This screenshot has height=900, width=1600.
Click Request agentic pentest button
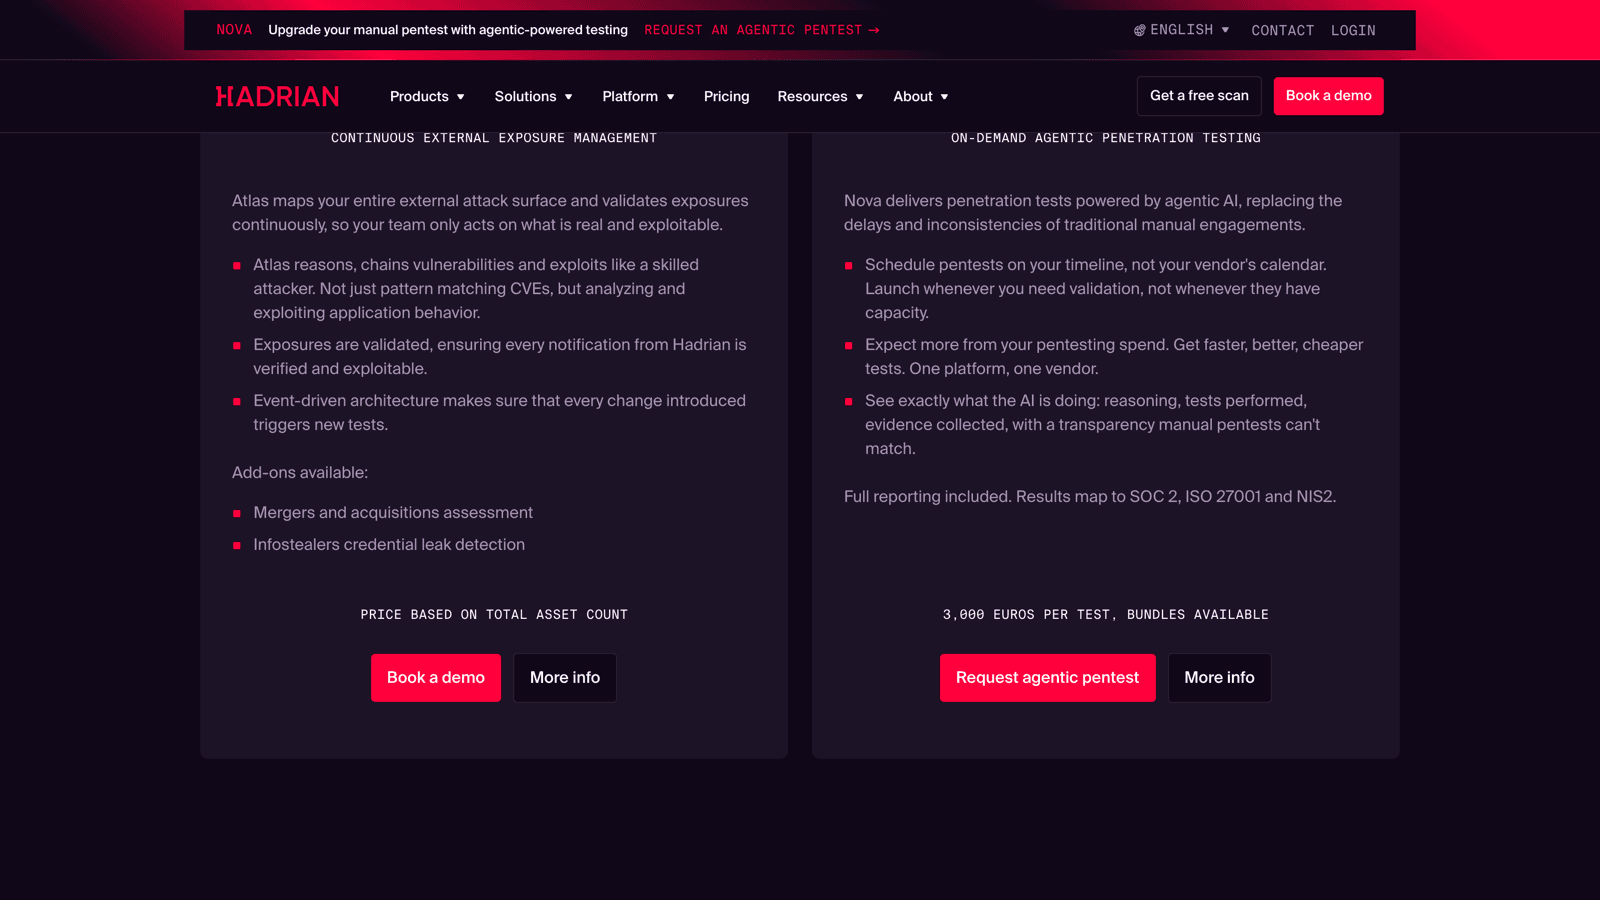pyautogui.click(x=1047, y=678)
